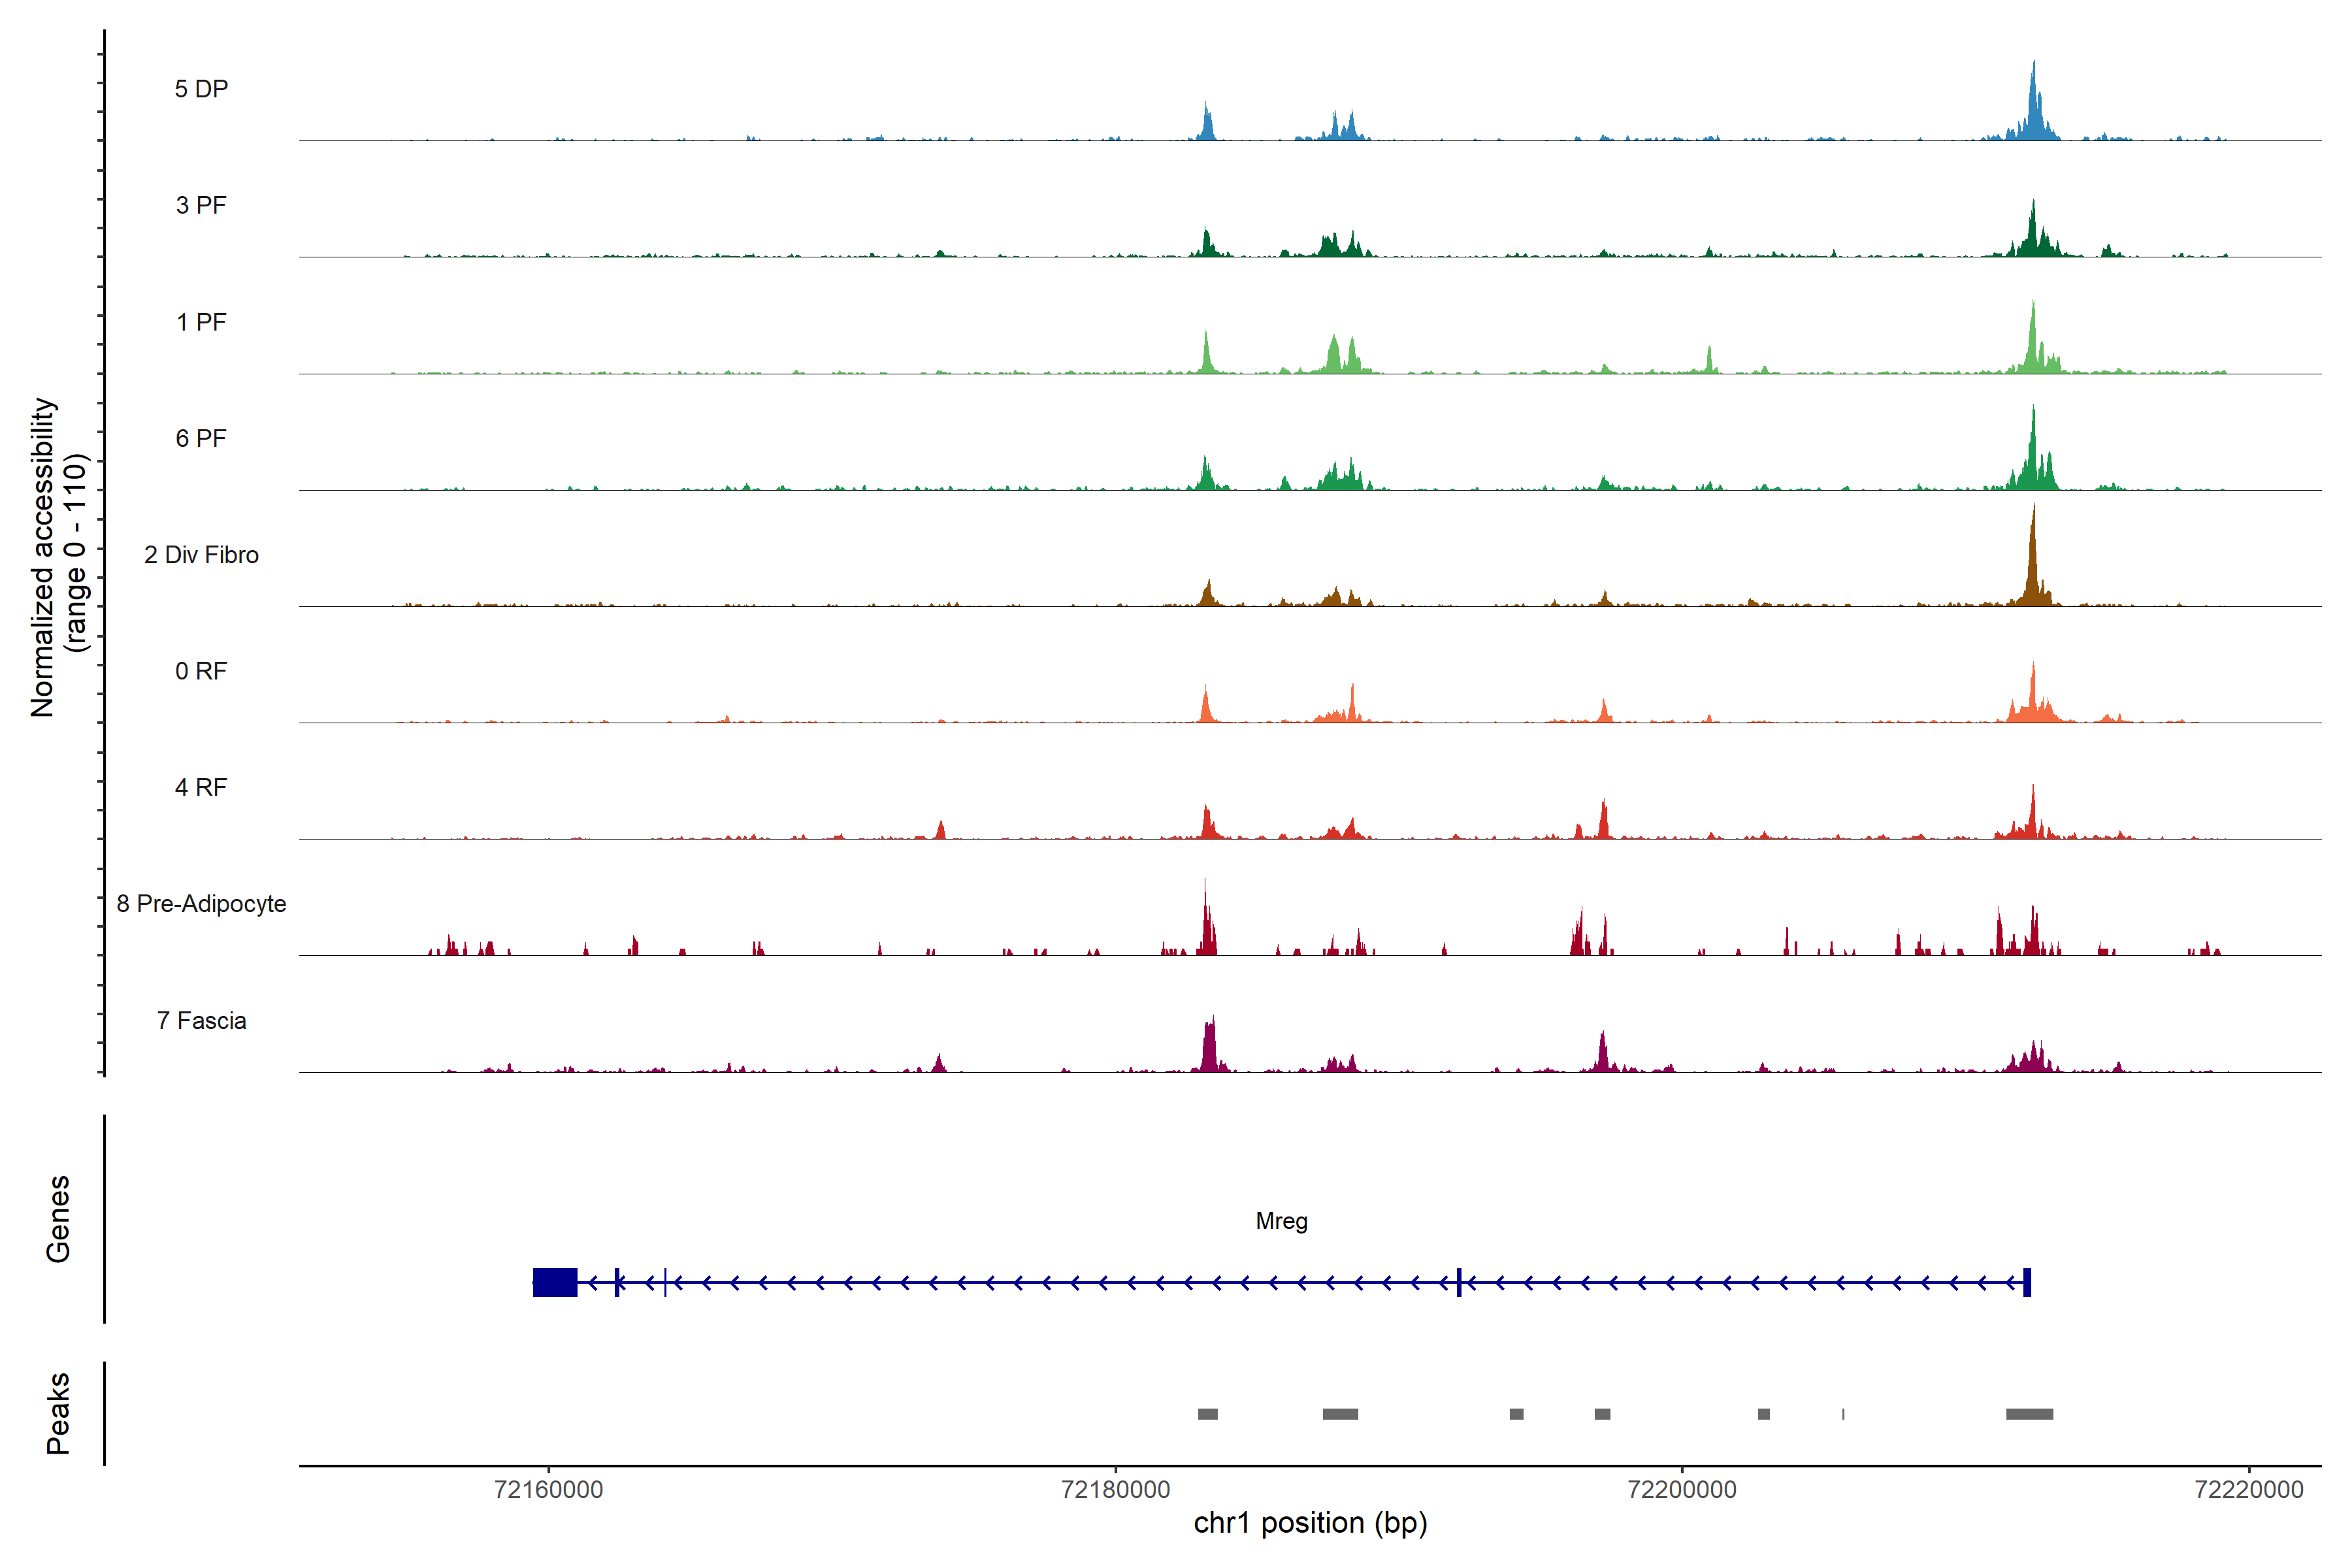Click the leftmost gray peak region bar
Screen dimensions: 2352x1568
pyautogui.click(x=1208, y=1414)
